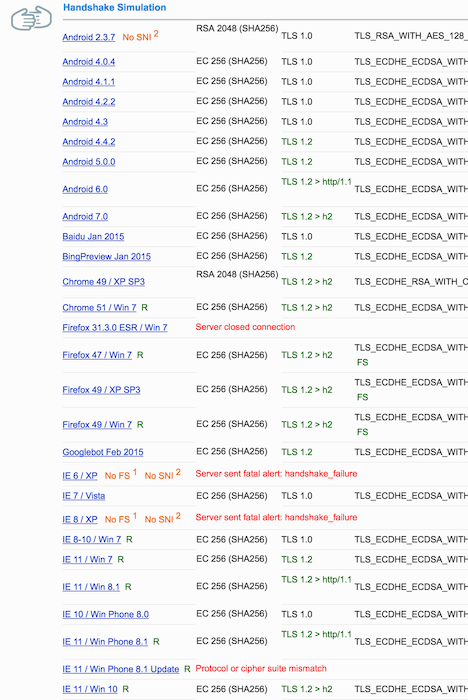This screenshot has width=468, height=700.
Task: Click FS label in Firefox 47 / Win 7 row
Action: pyautogui.click(x=363, y=362)
